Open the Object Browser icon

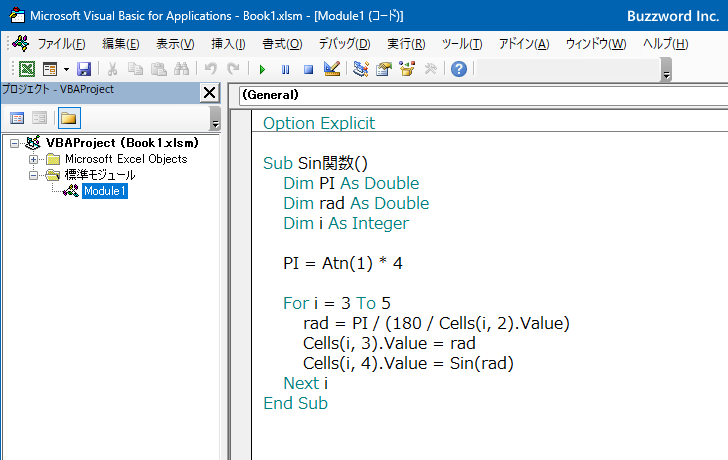click(407, 69)
